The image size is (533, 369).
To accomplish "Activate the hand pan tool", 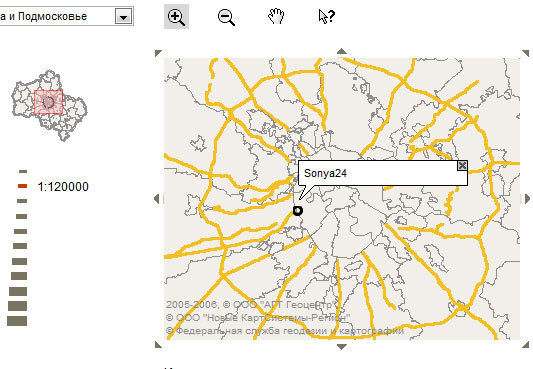I will tap(276, 16).
